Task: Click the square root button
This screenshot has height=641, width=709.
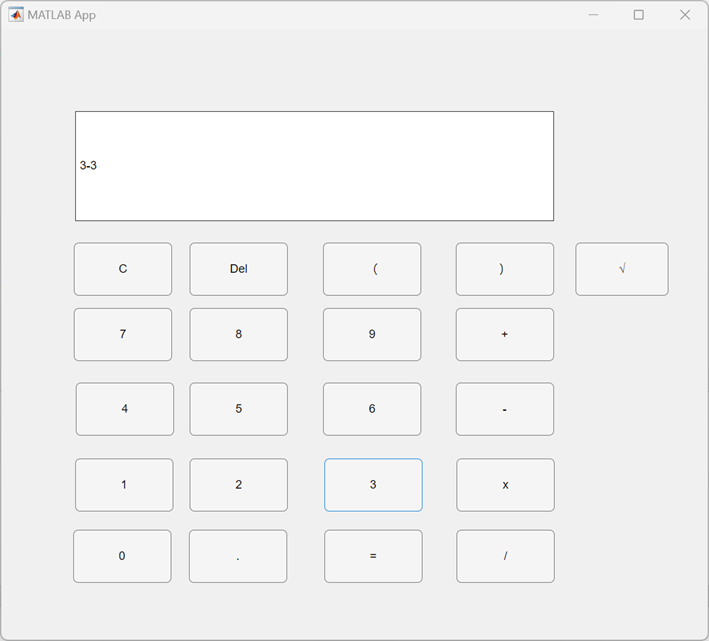Action: point(622,269)
